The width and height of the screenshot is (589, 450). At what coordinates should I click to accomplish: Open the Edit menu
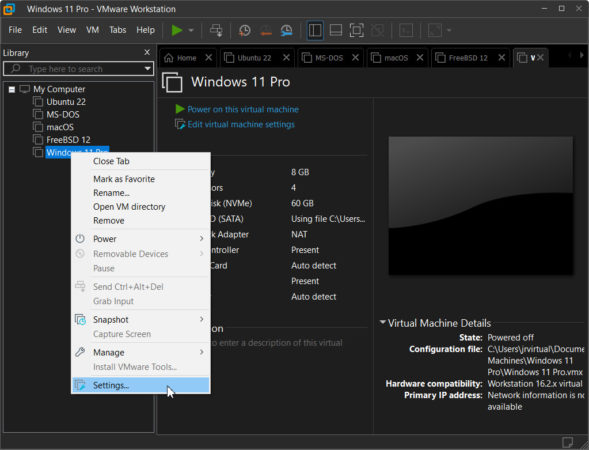(x=39, y=30)
